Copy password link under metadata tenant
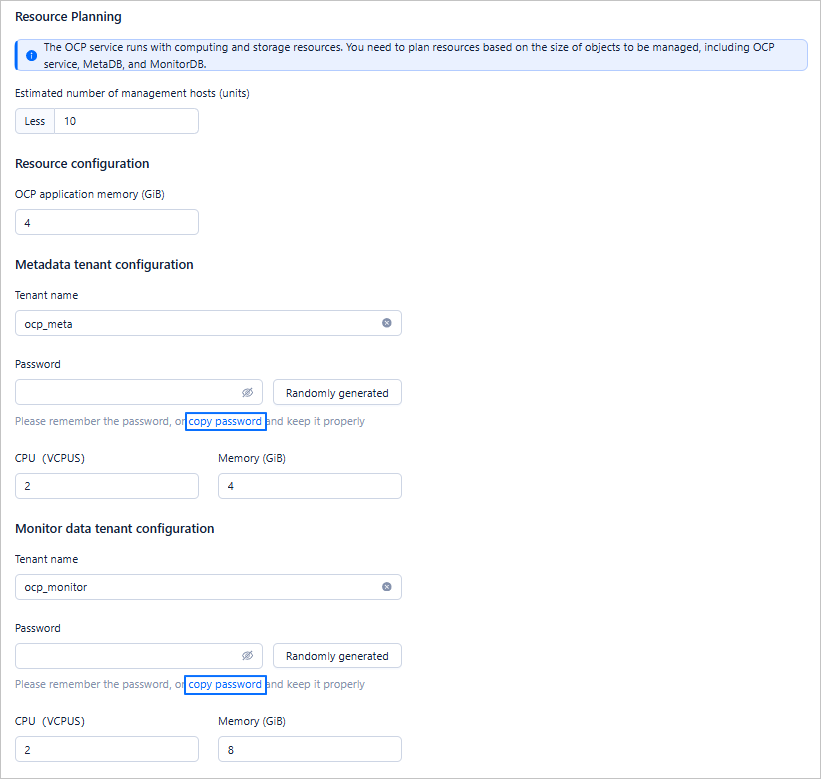821x779 pixels. [x=225, y=421]
